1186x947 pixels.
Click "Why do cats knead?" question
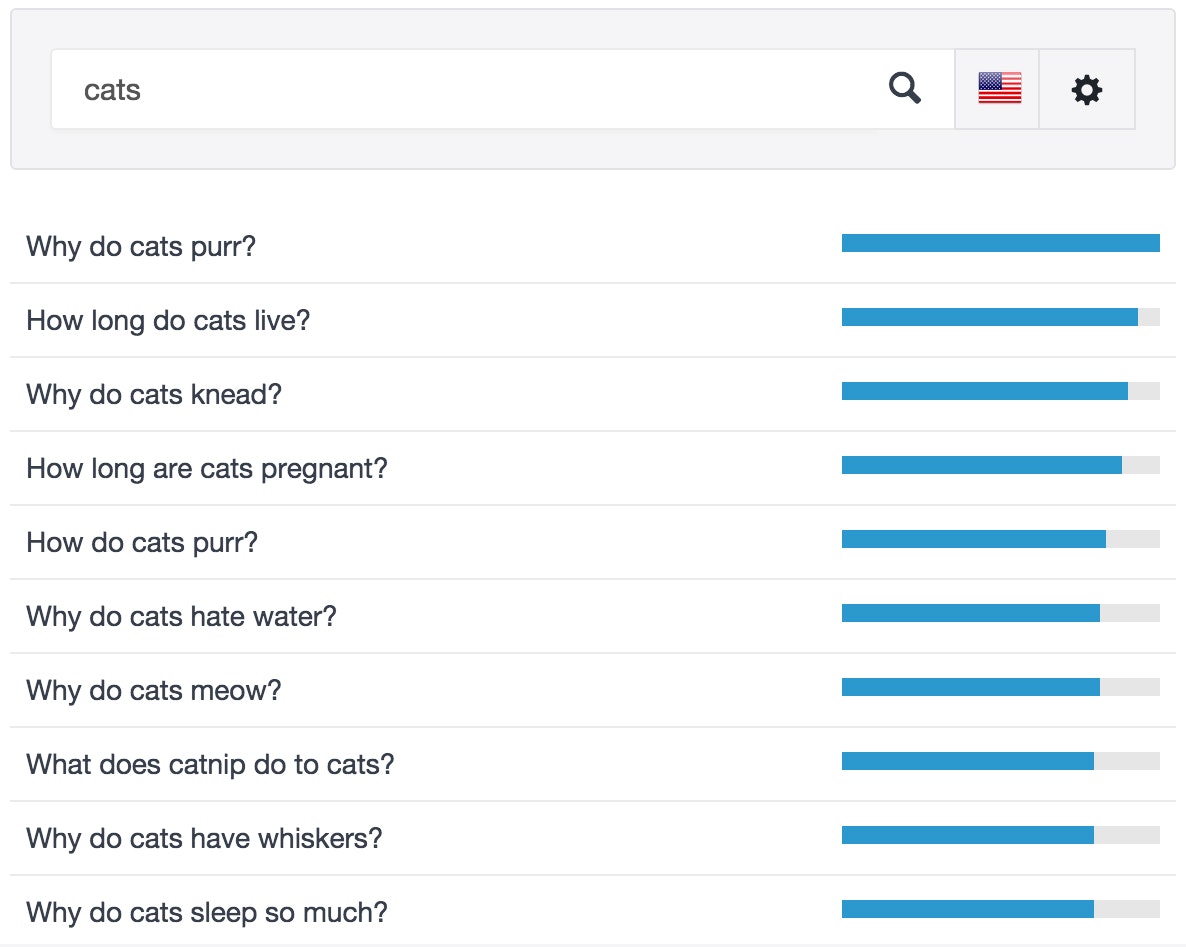click(154, 394)
